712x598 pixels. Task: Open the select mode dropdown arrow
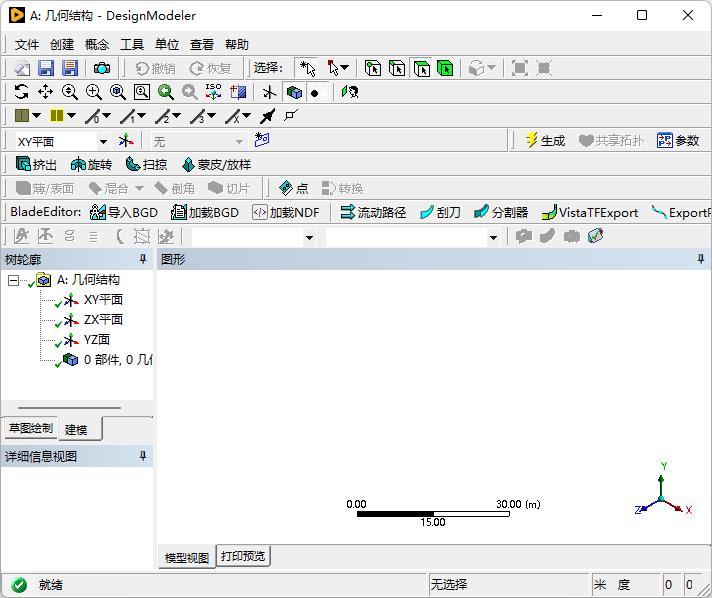point(345,68)
